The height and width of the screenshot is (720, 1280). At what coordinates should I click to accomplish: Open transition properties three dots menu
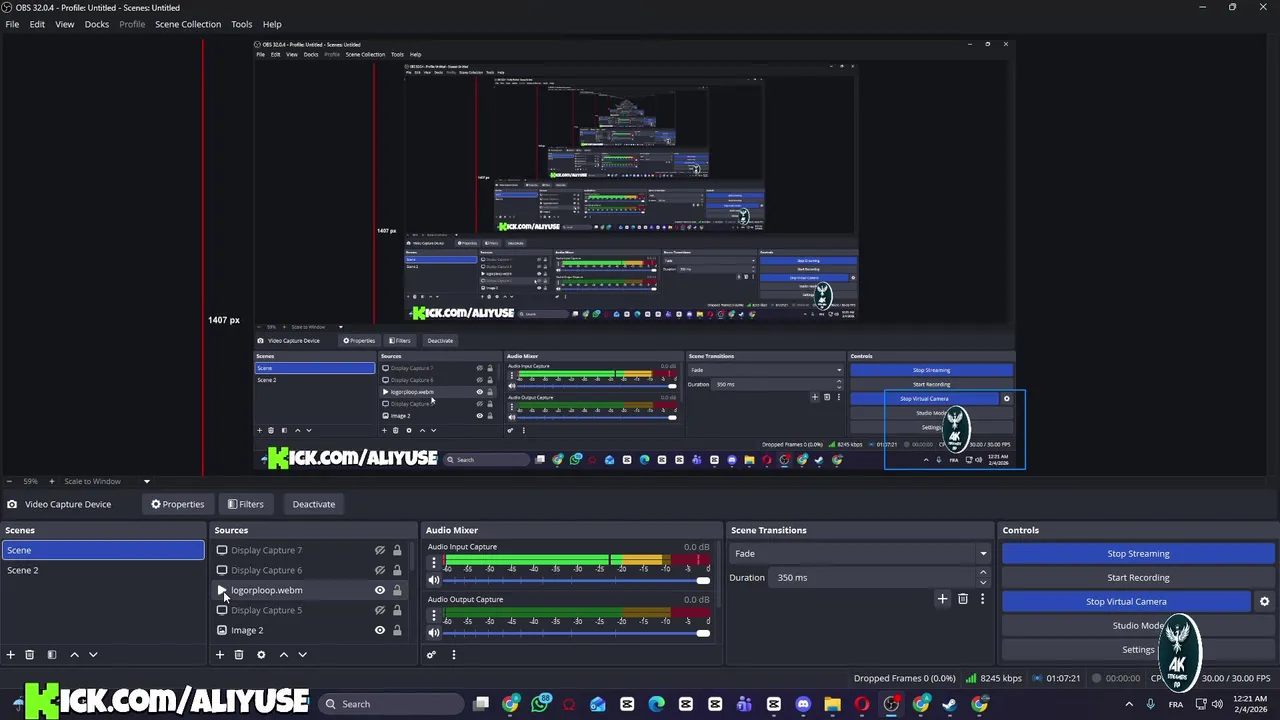click(x=982, y=599)
